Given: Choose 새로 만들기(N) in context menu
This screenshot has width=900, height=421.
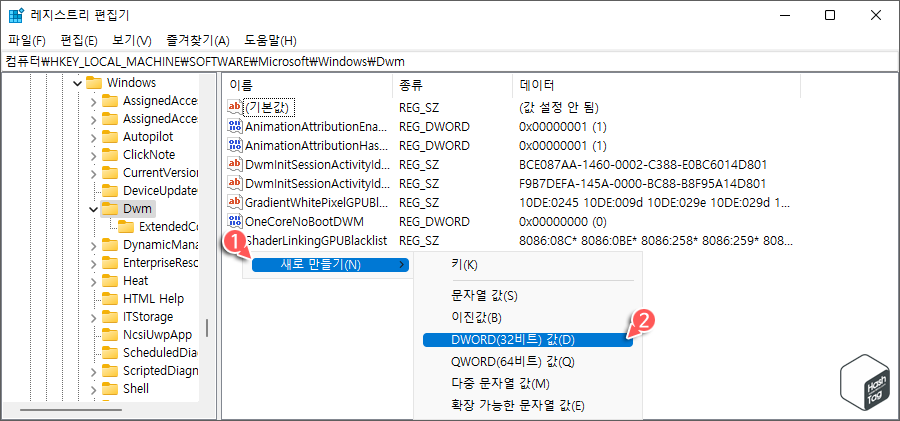Looking at the screenshot, I should (331, 264).
